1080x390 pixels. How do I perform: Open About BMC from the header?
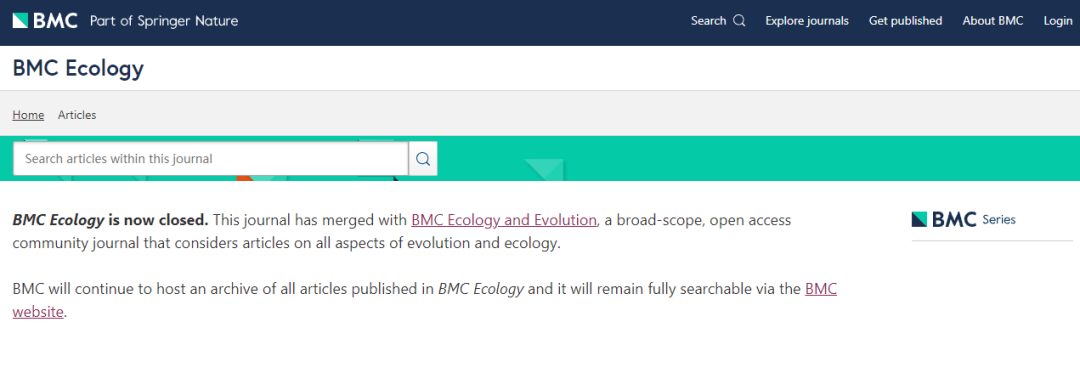pyautogui.click(x=993, y=21)
